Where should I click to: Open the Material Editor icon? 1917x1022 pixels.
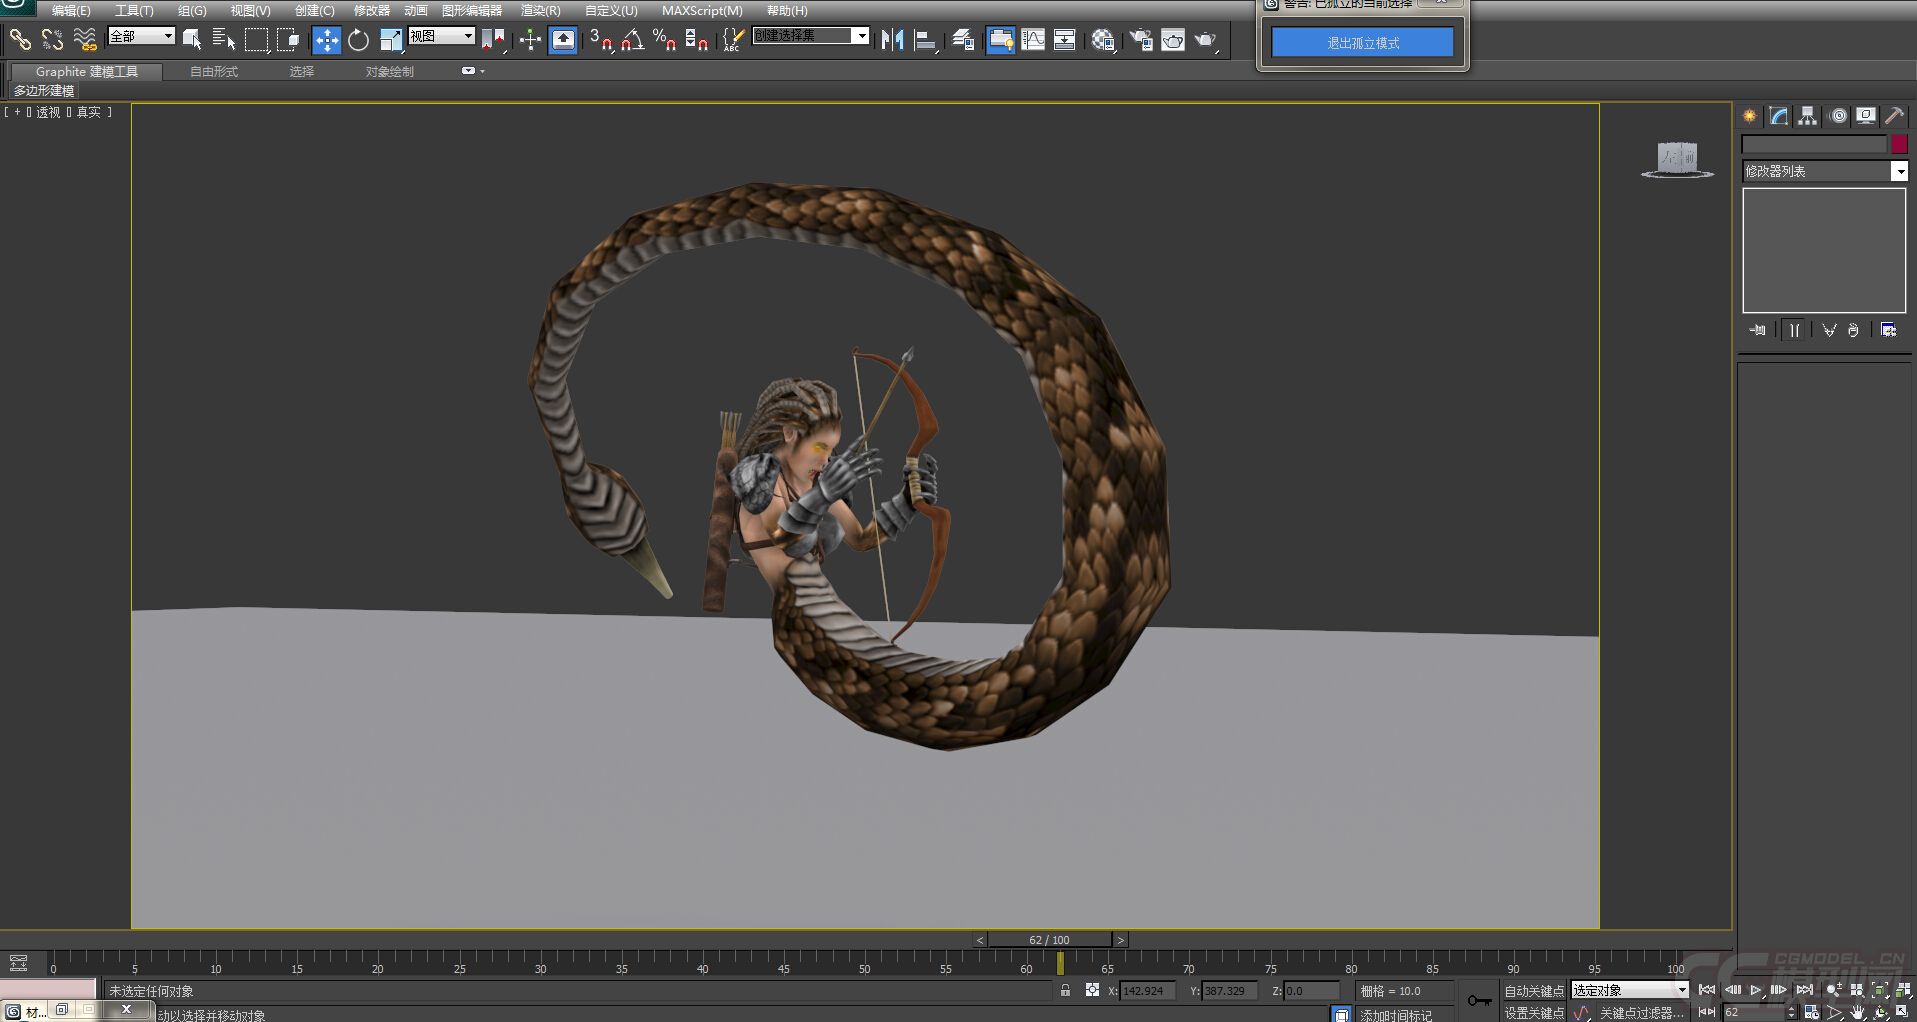tap(1103, 40)
